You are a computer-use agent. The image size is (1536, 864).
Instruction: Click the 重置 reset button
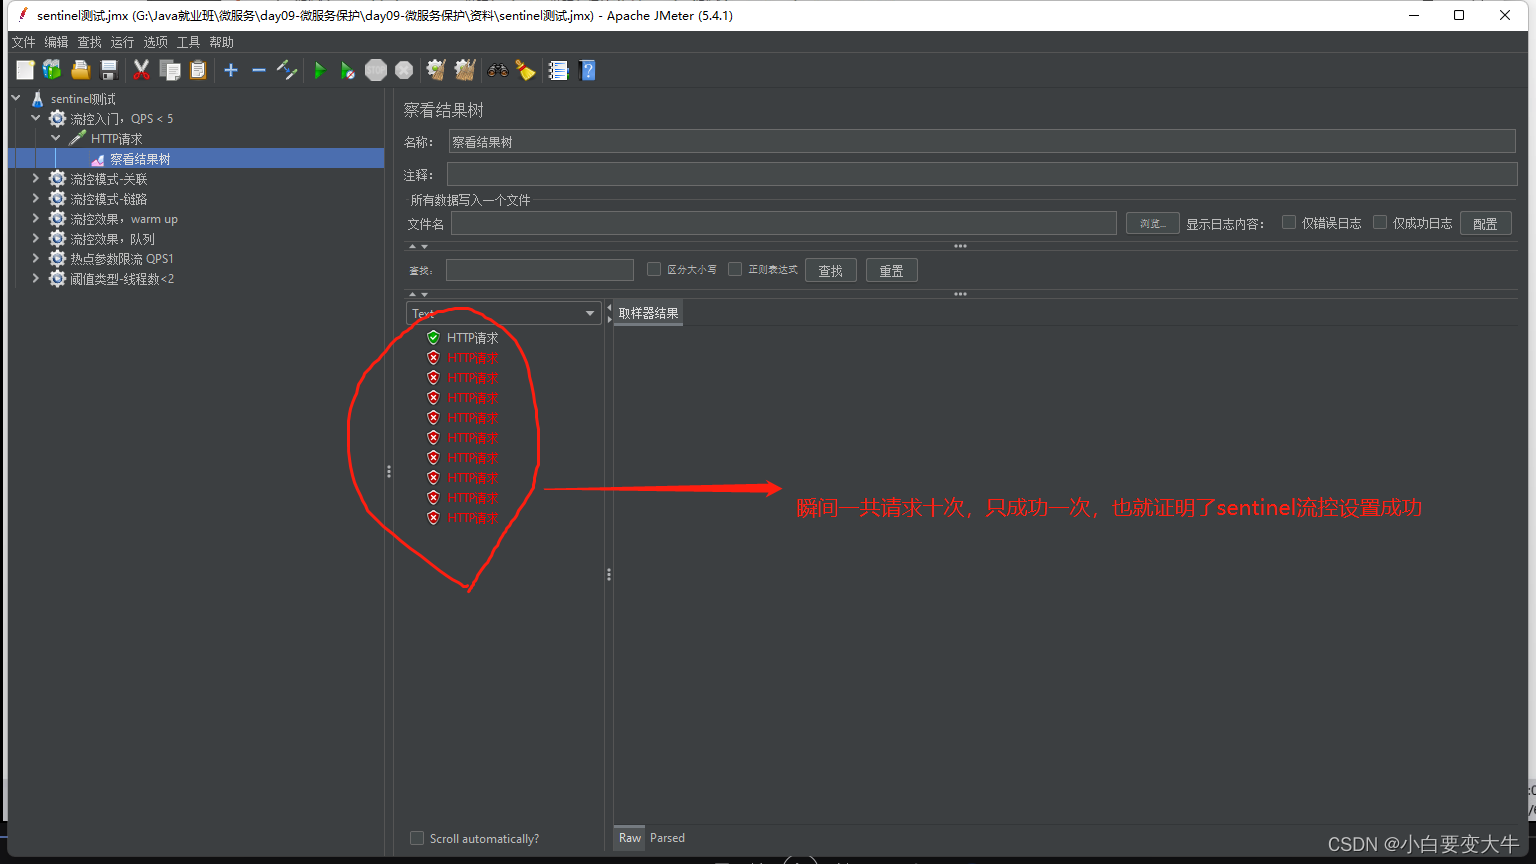pos(891,270)
